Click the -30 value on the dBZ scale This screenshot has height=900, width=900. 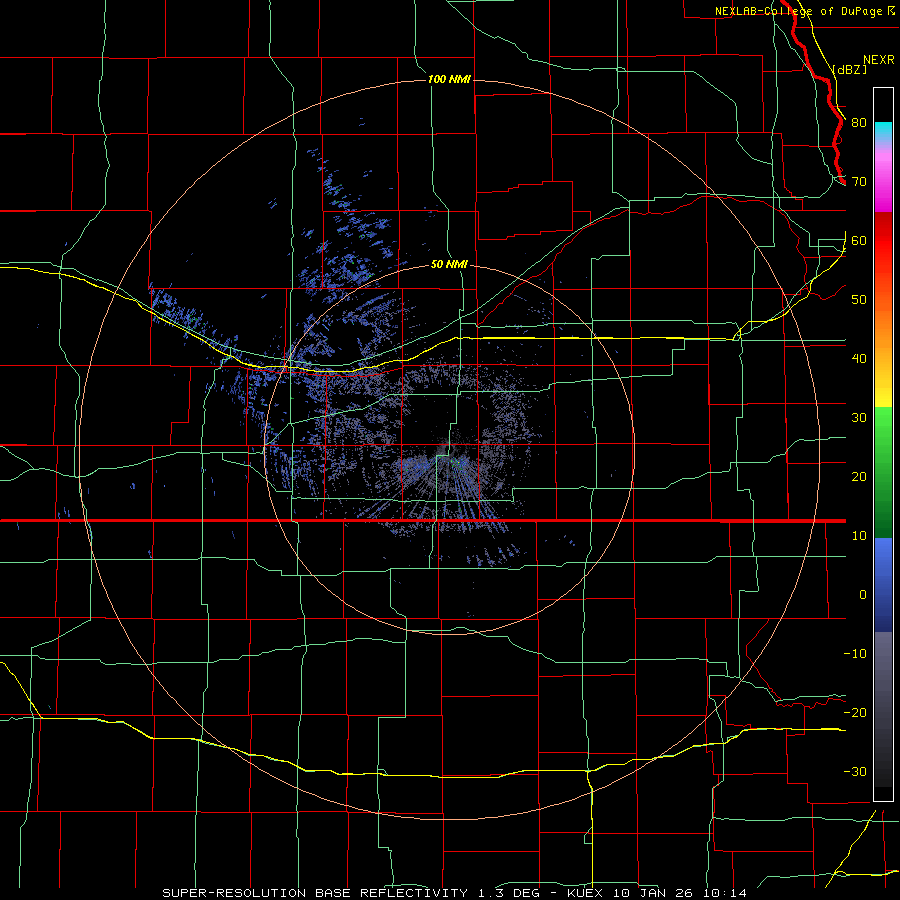tap(855, 772)
